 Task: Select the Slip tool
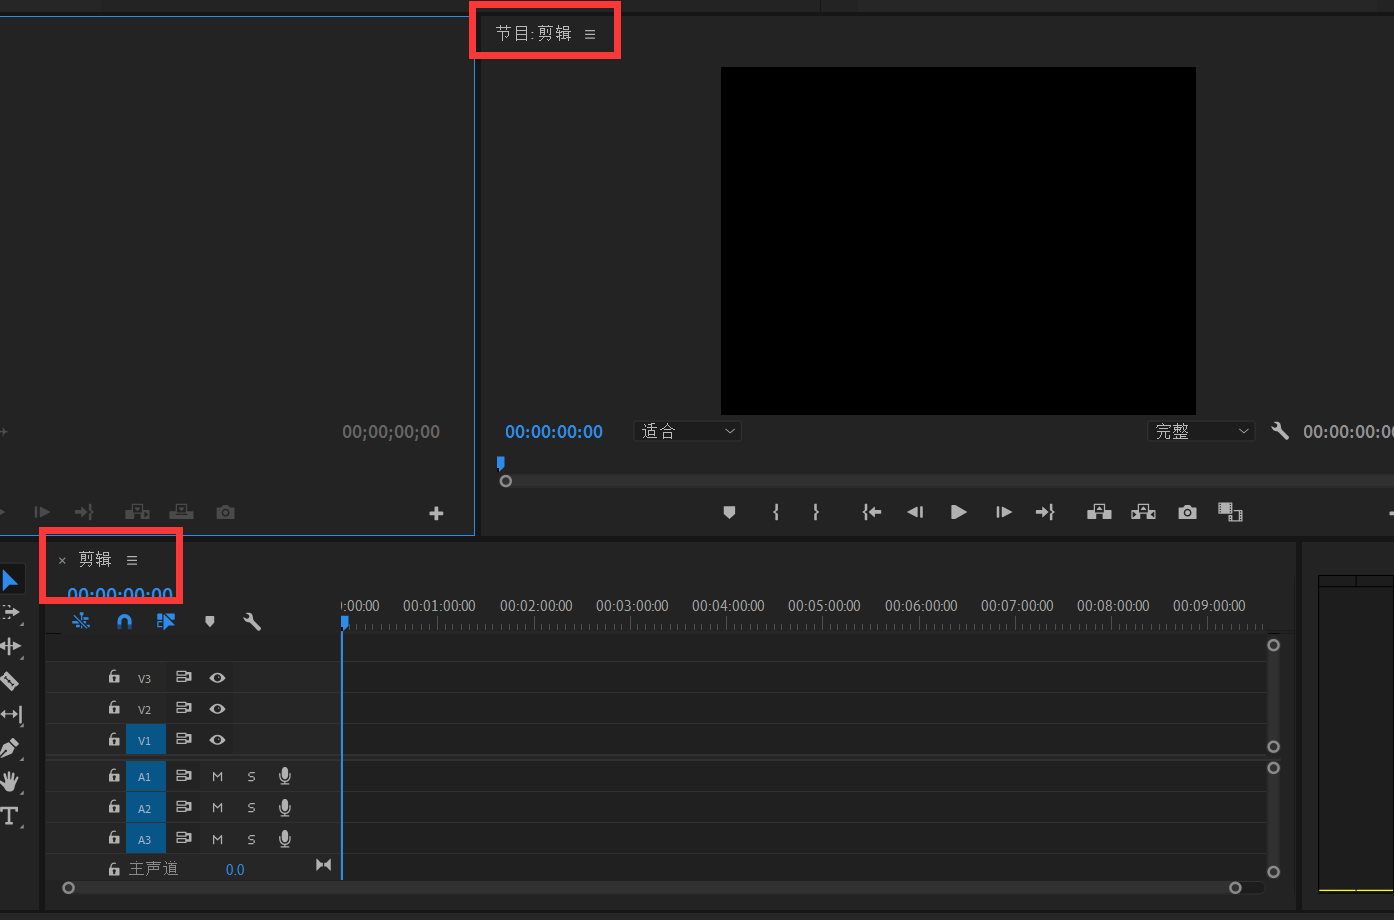[11, 714]
